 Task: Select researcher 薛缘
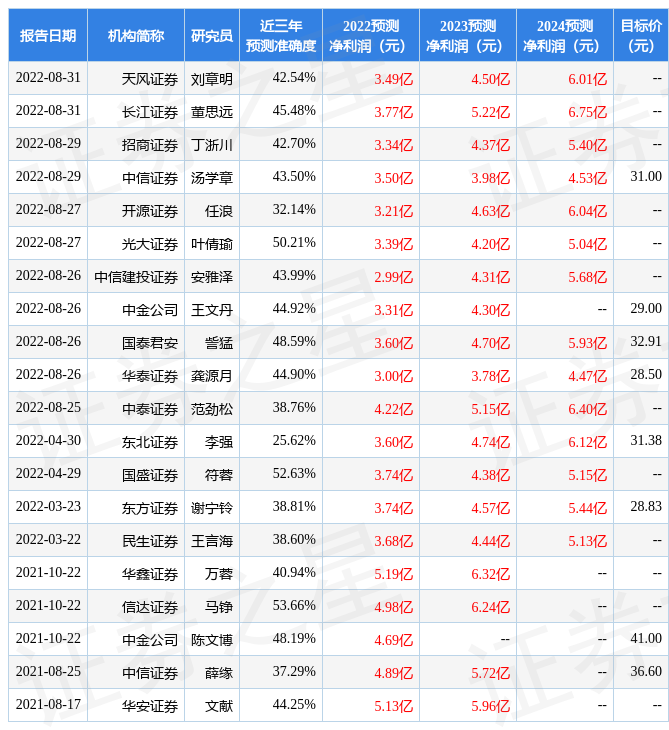219,674
